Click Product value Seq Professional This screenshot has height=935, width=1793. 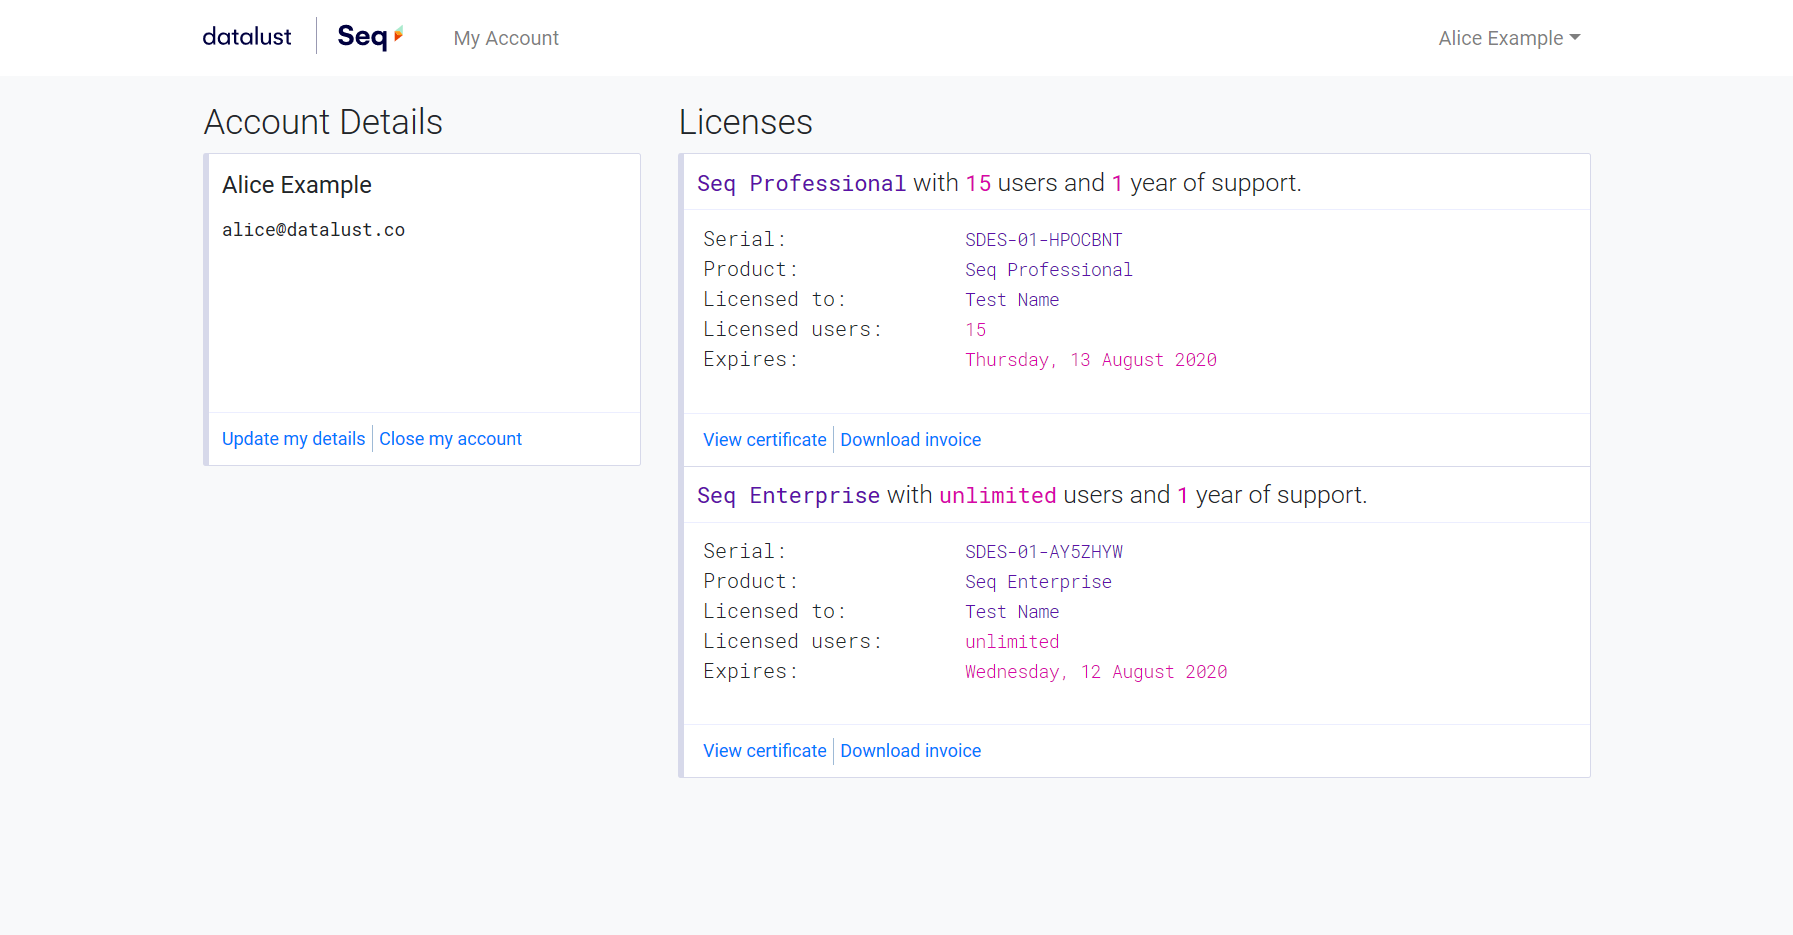[x=1049, y=270]
